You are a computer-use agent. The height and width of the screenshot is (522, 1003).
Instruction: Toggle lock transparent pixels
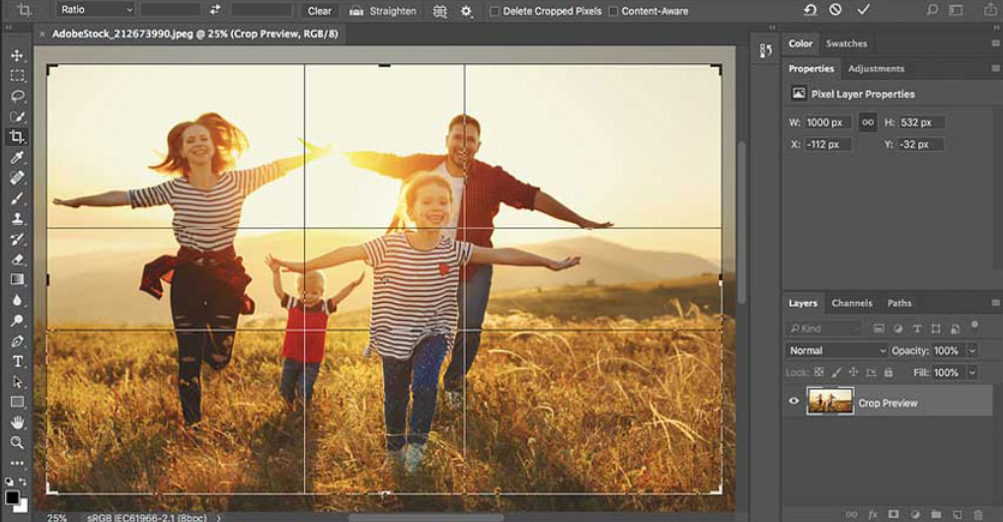coord(819,372)
